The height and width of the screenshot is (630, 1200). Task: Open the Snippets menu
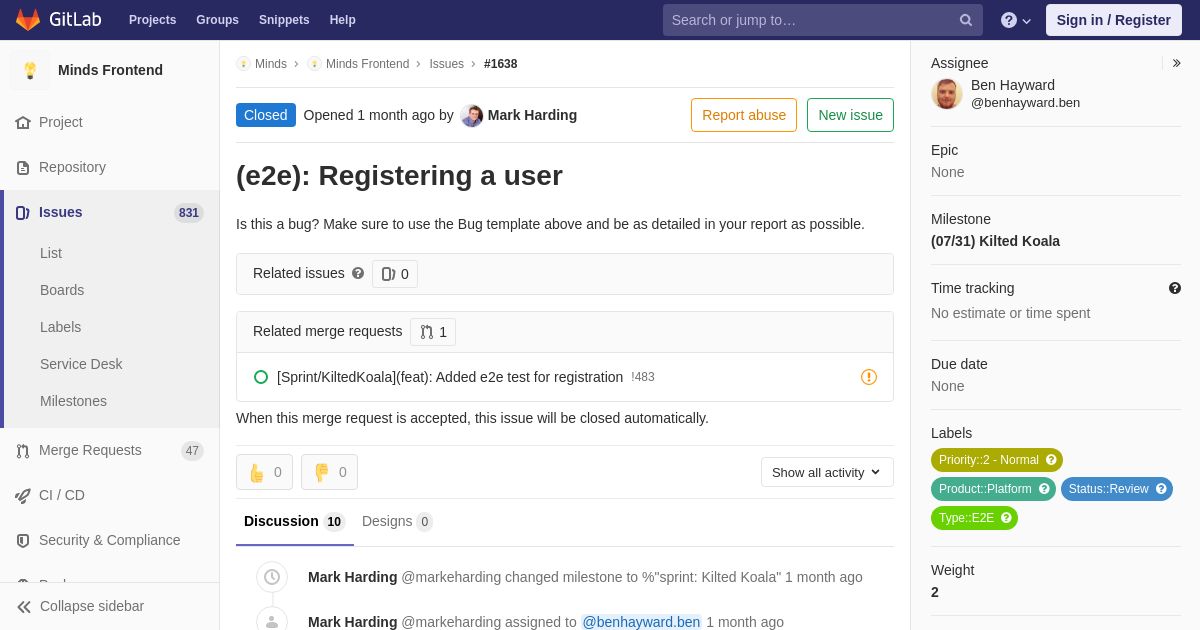tap(284, 20)
